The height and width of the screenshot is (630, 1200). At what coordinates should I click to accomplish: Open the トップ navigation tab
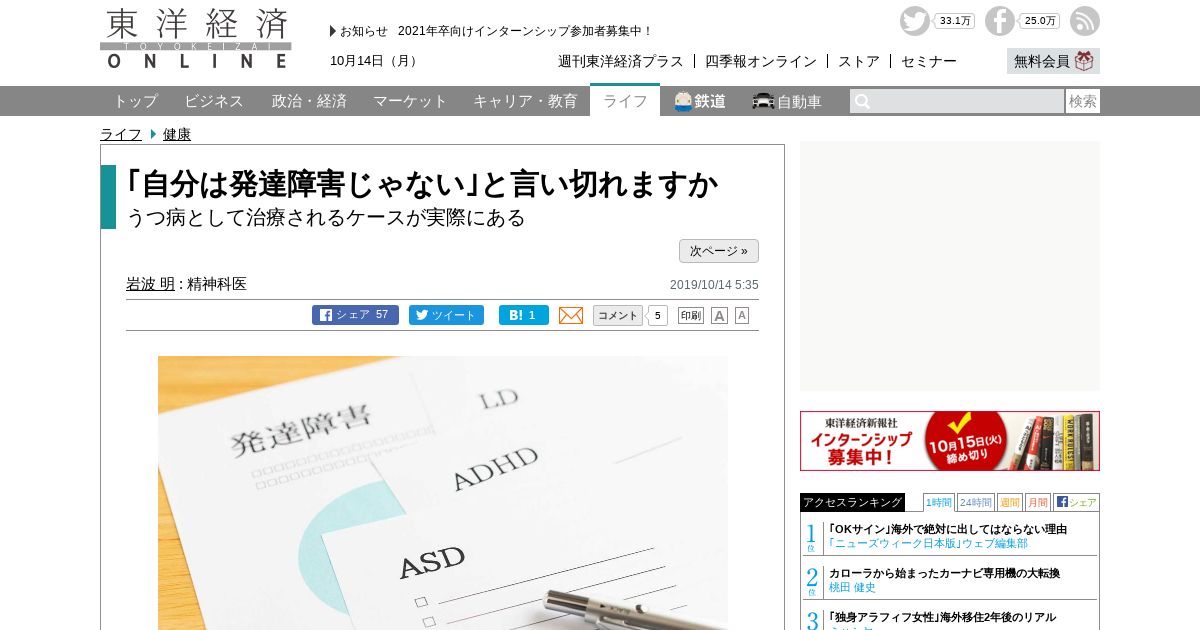(135, 101)
